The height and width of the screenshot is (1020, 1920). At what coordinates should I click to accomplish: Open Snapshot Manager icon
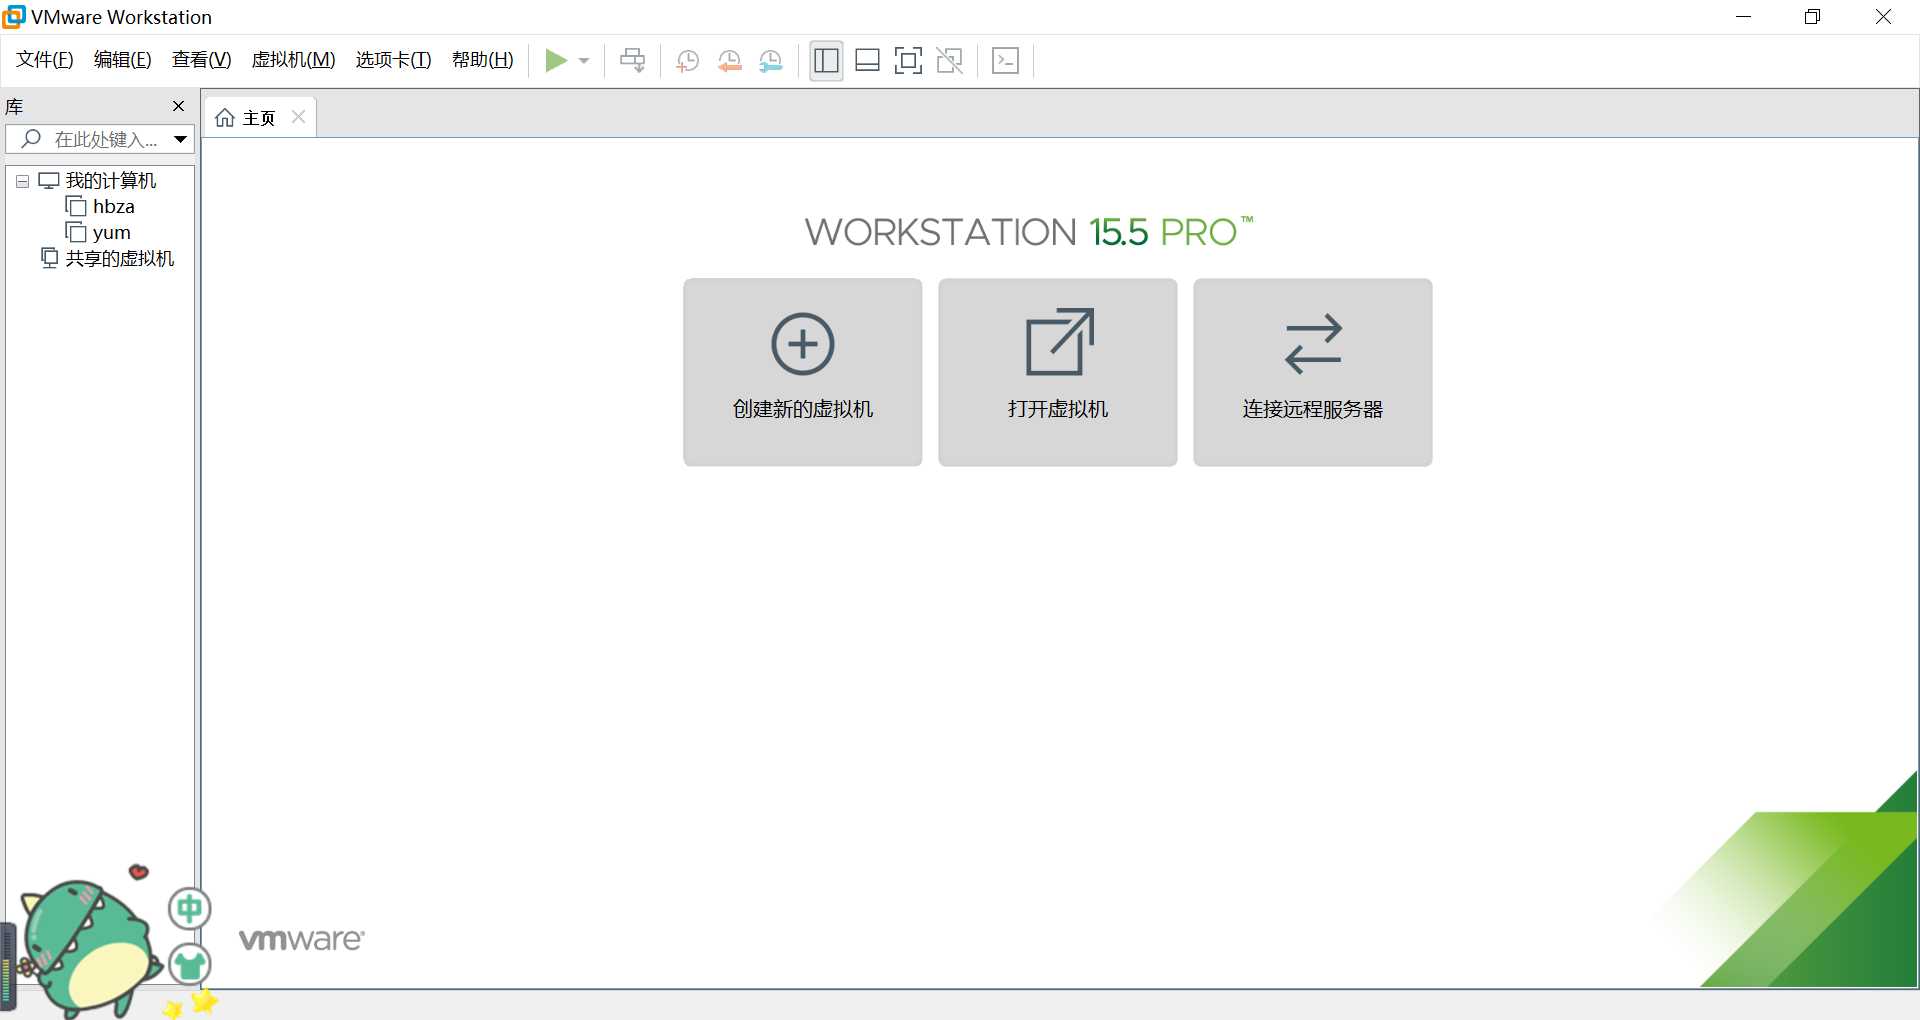coord(770,61)
